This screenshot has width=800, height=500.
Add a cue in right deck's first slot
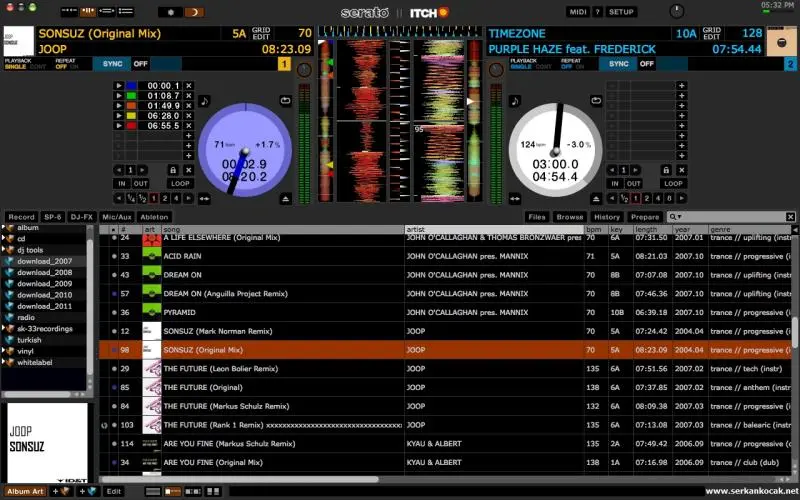(682, 86)
